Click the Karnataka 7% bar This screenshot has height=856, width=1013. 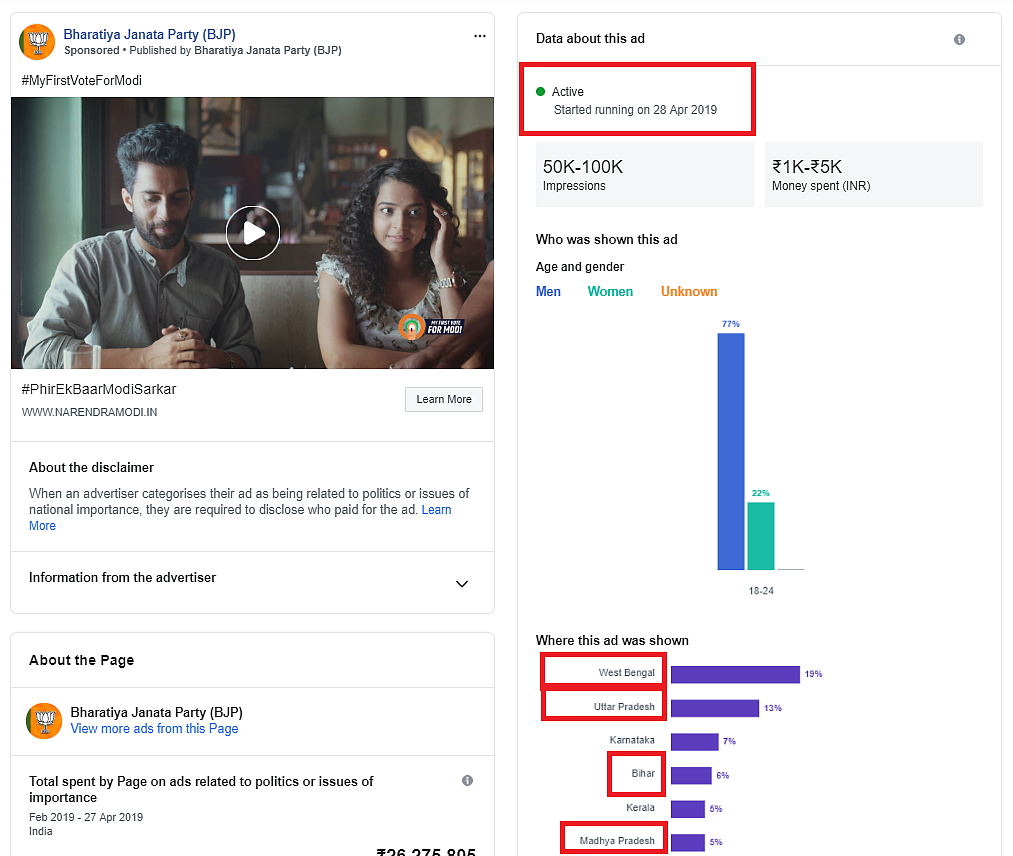pyautogui.click(x=694, y=742)
